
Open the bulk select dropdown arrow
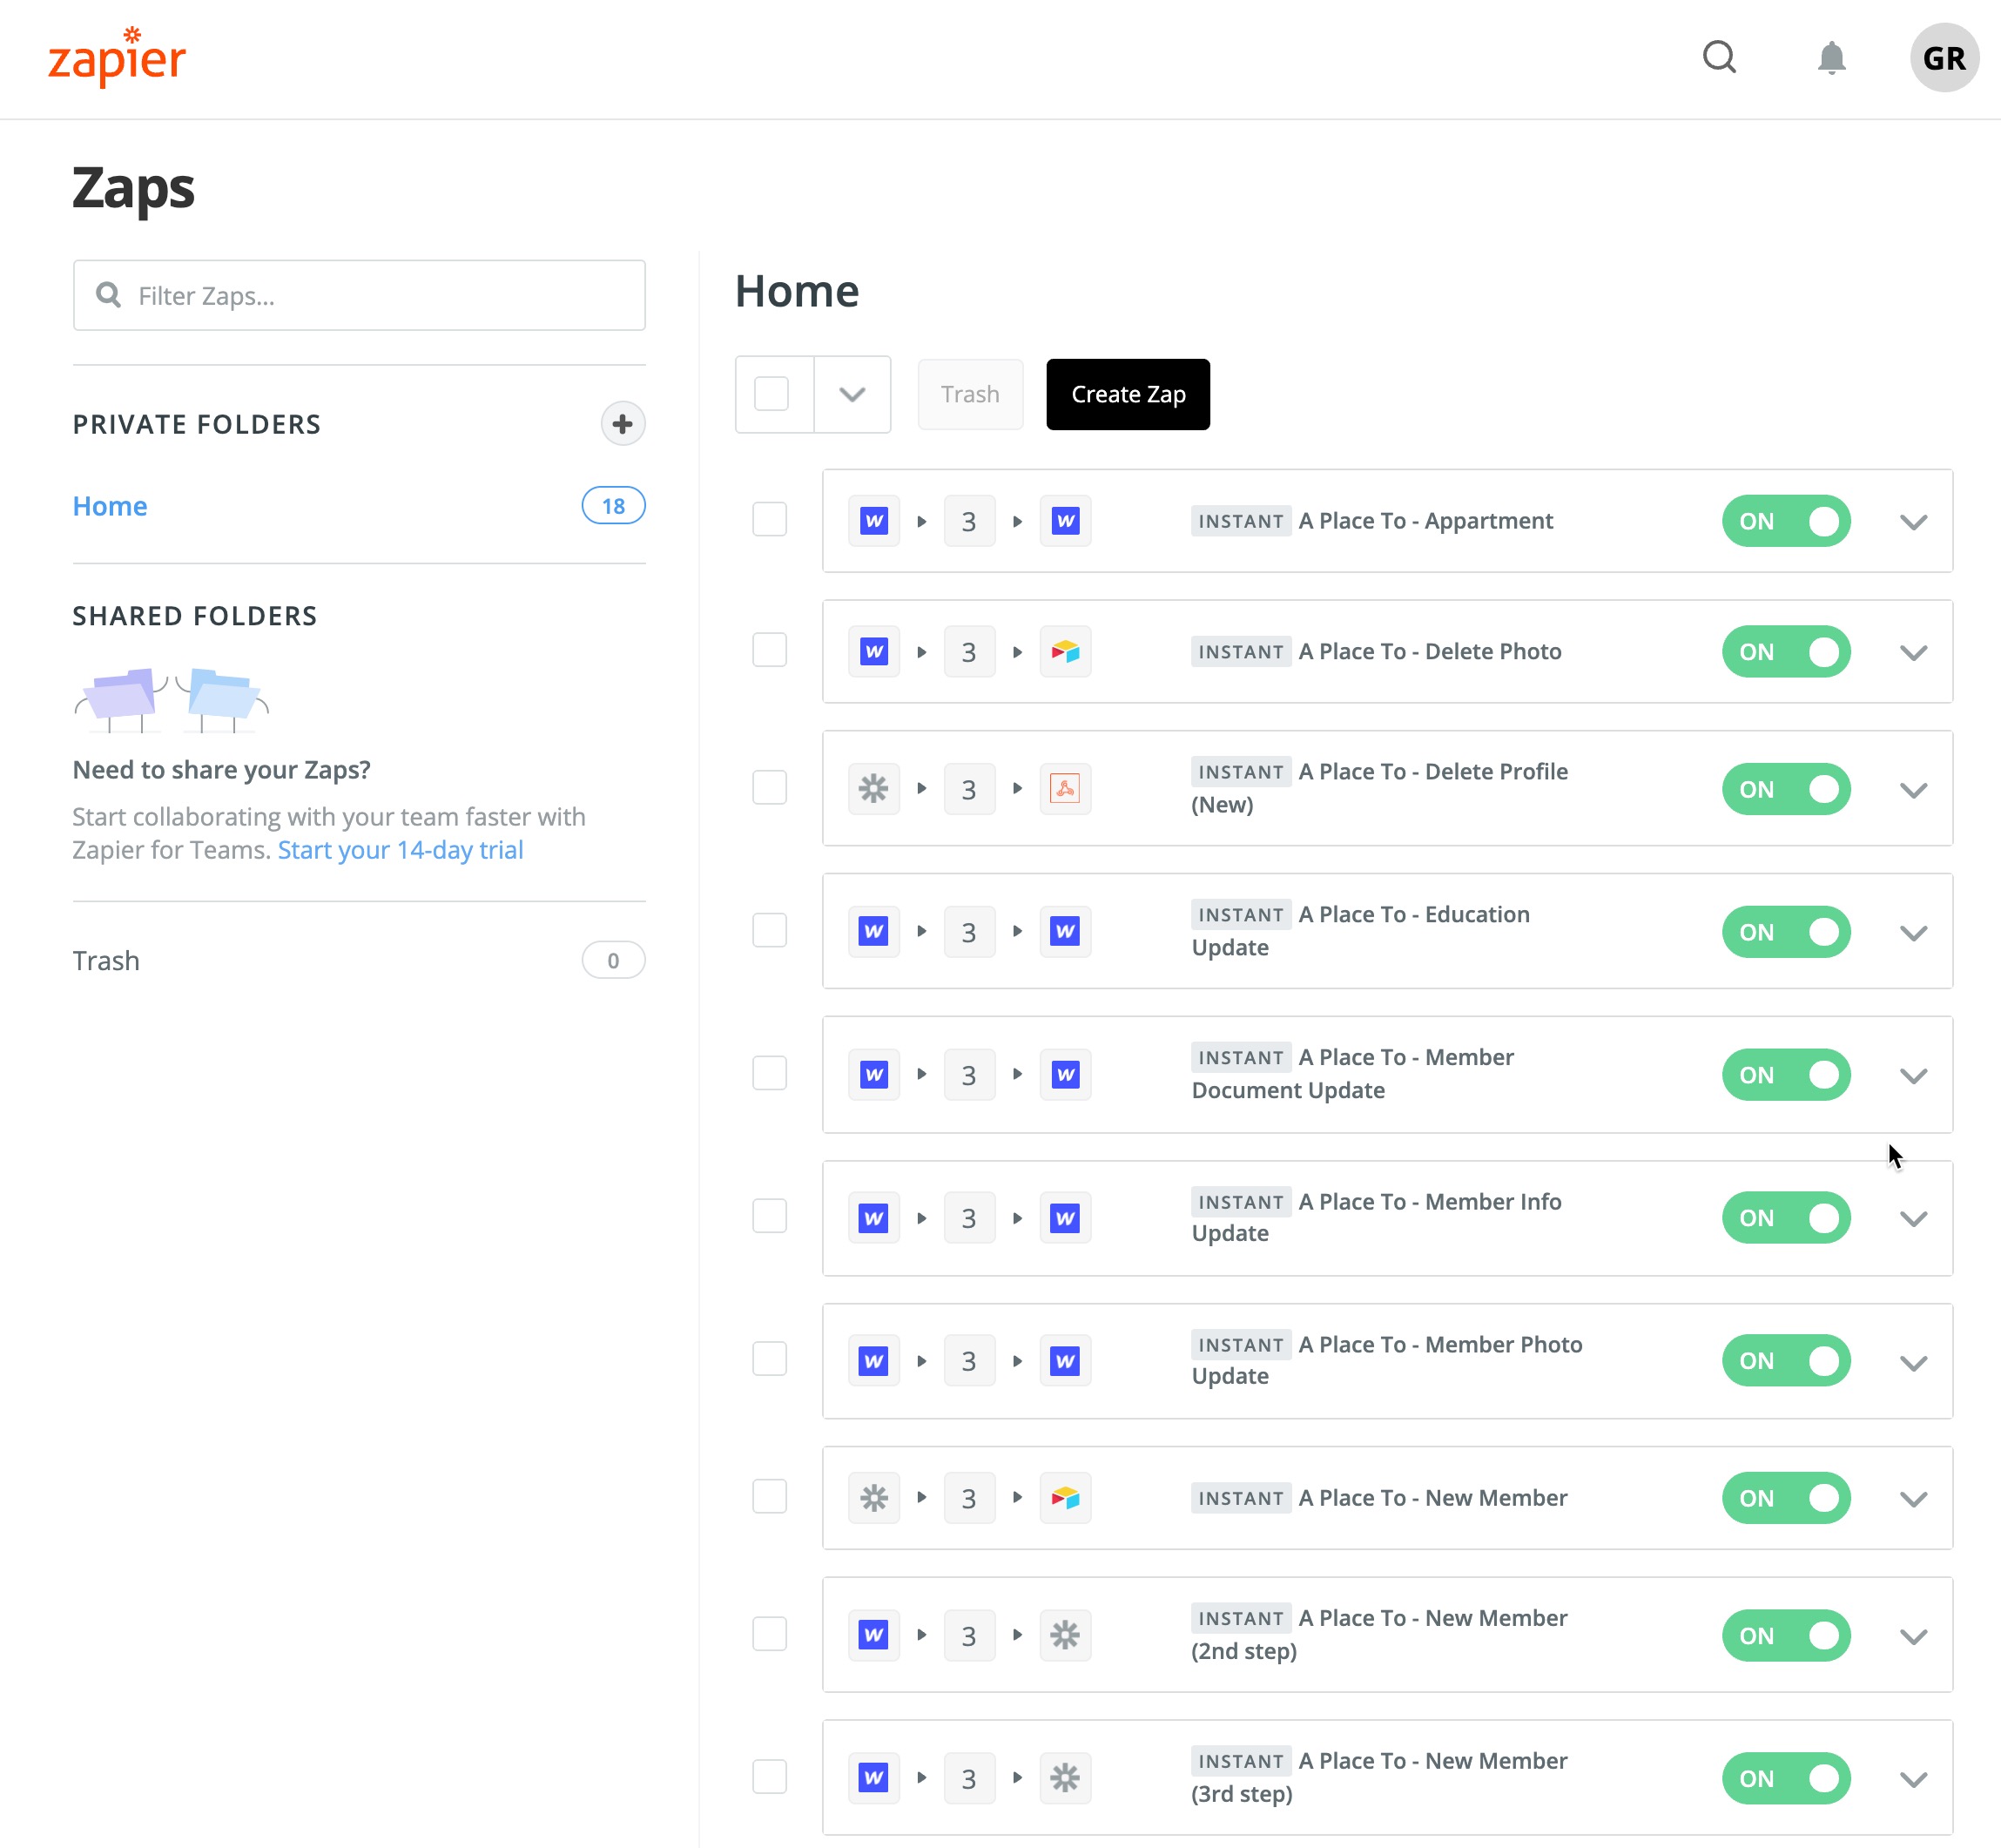(852, 394)
